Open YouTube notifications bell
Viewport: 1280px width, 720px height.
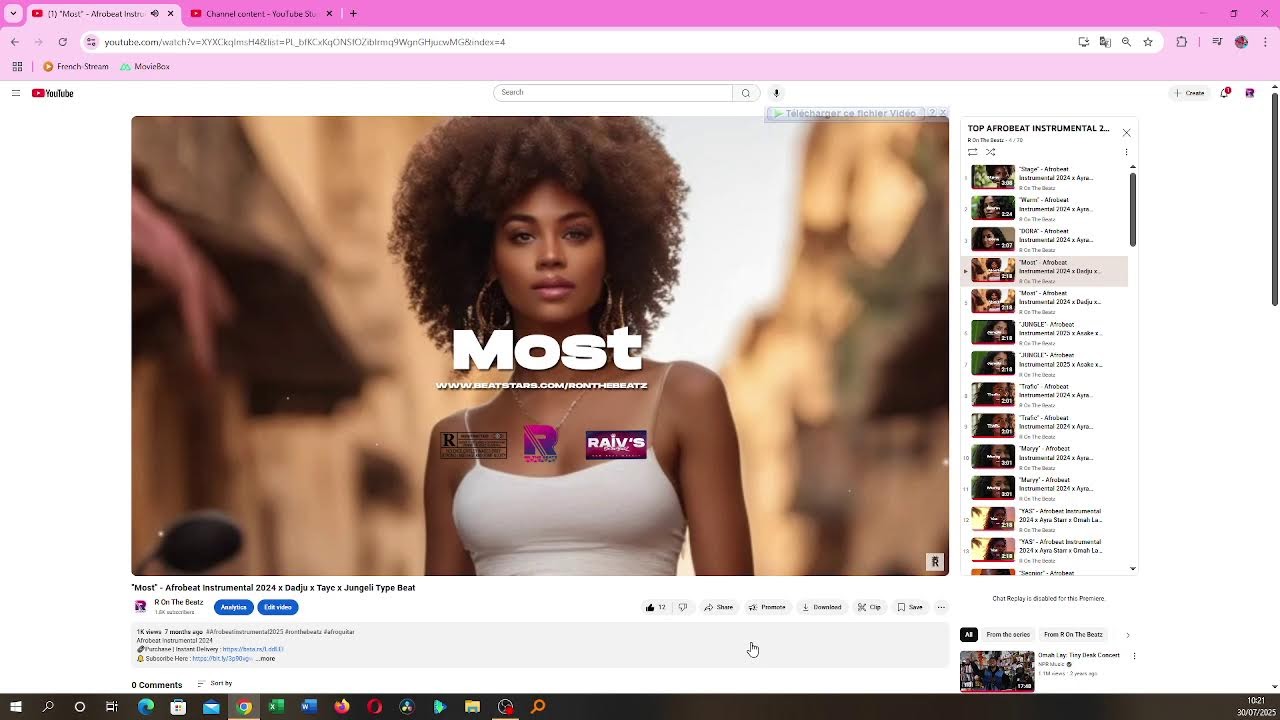1226,93
